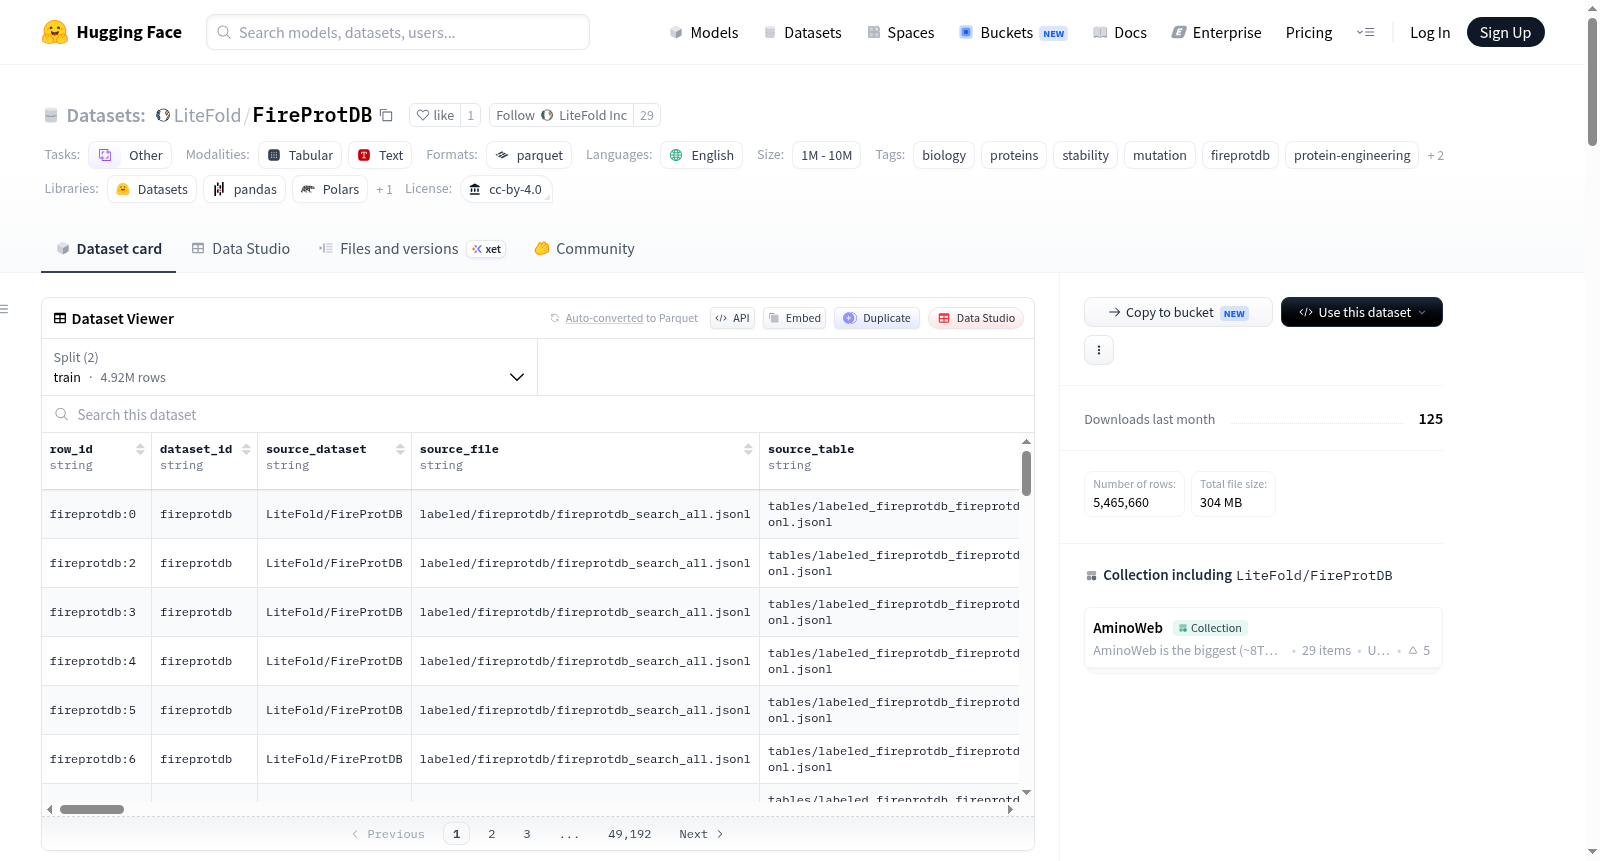Click the LiteFold owner link in title
This screenshot has height=861, width=1600.
coord(207,115)
